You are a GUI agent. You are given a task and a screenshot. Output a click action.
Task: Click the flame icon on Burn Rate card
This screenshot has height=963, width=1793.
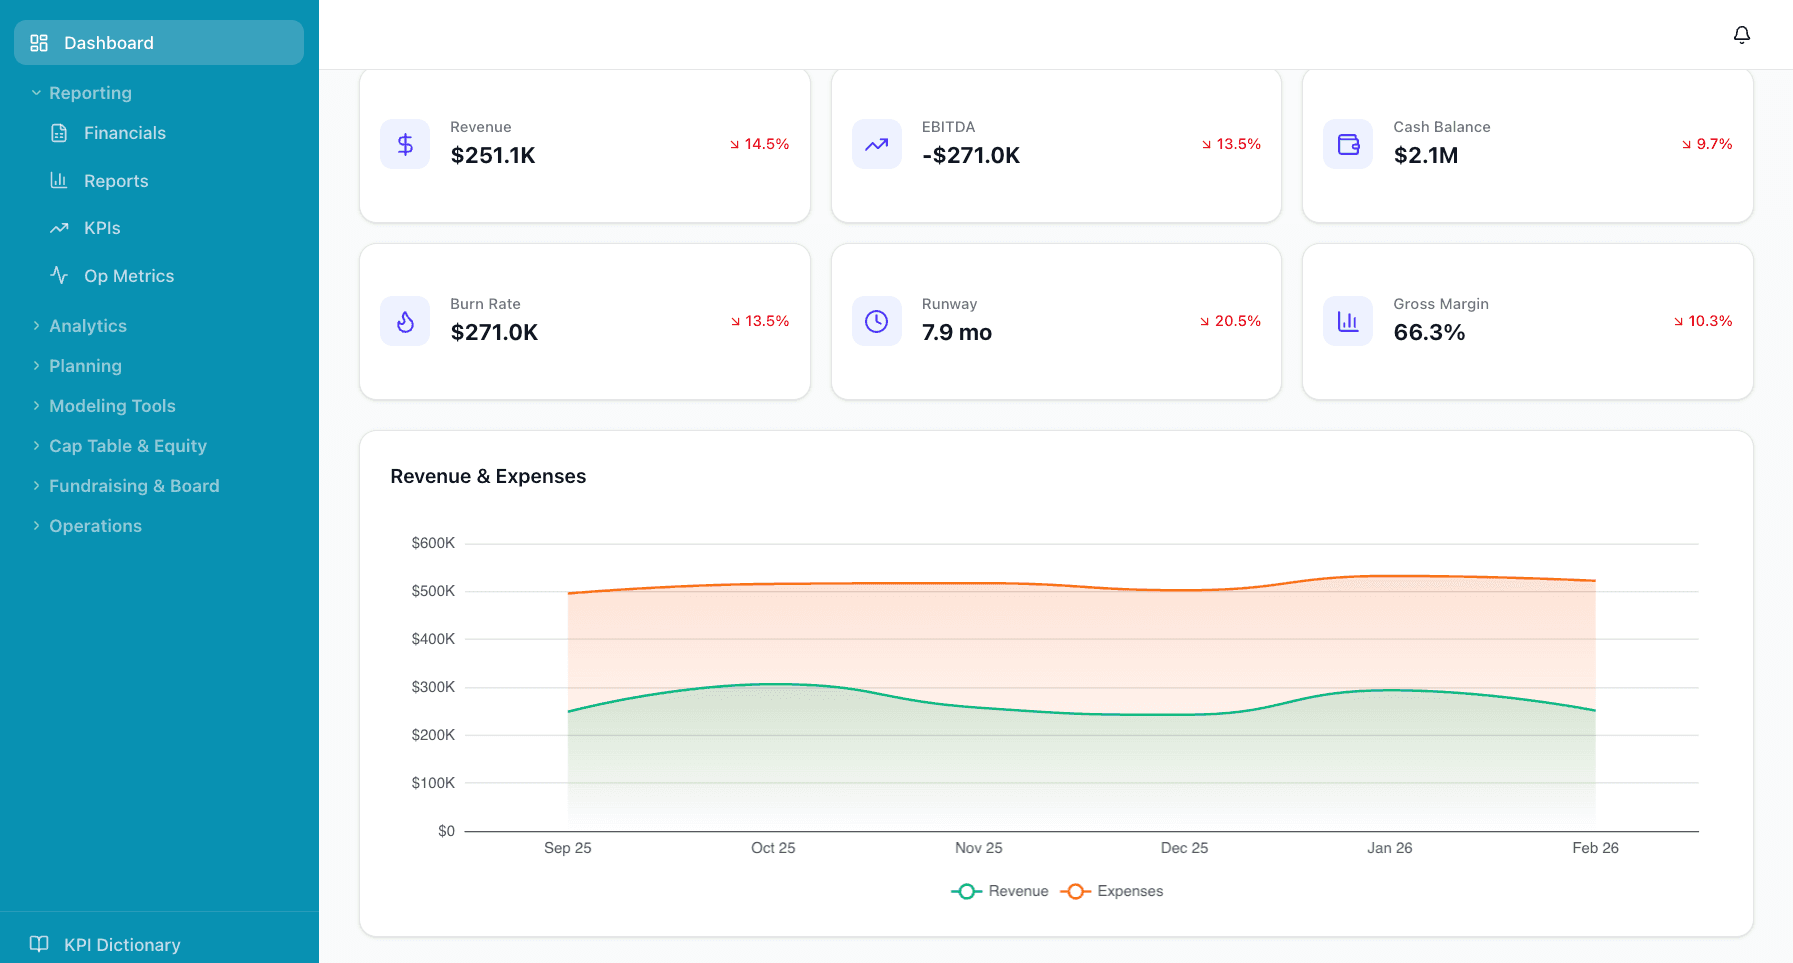coord(405,321)
